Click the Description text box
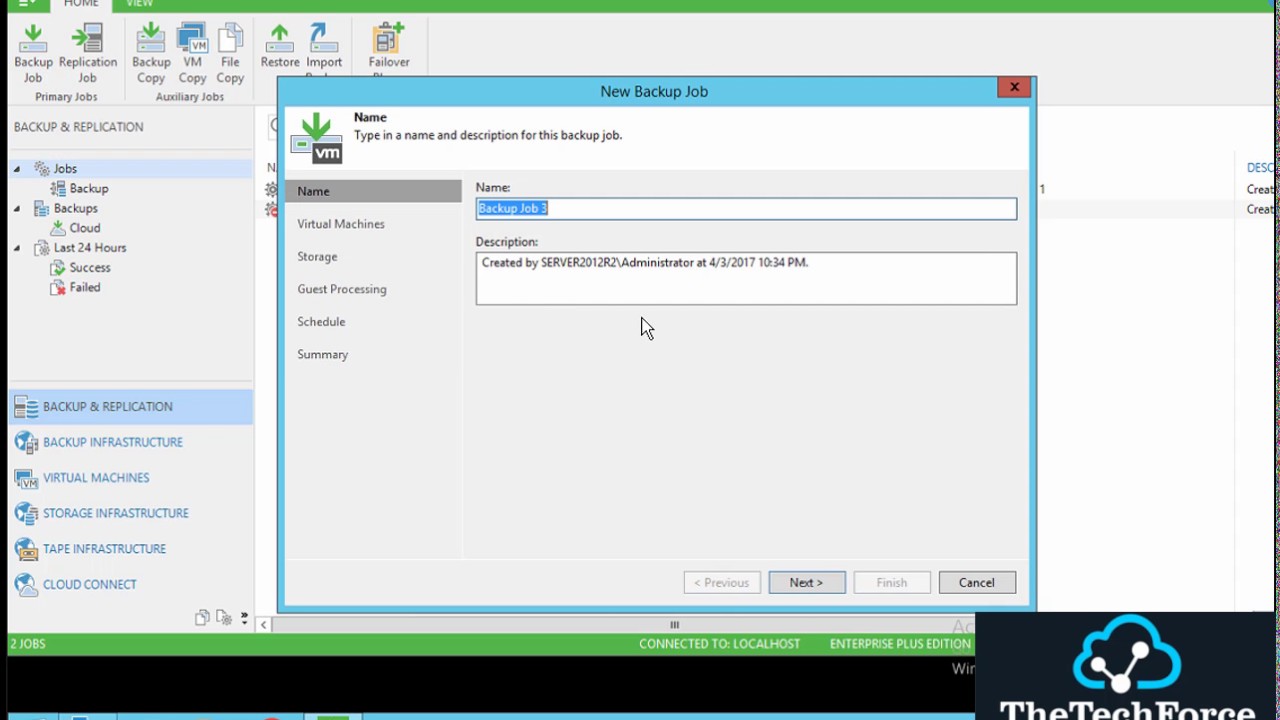The height and width of the screenshot is (720, 1280). (746, 278)
